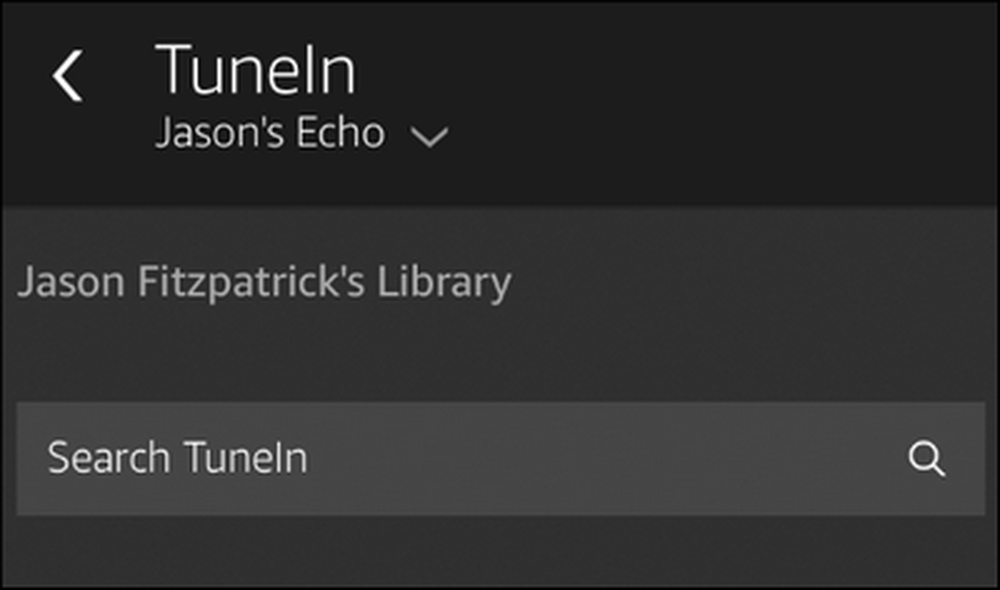Tap the TuneIn heading in the top bar

coord(255,70)
